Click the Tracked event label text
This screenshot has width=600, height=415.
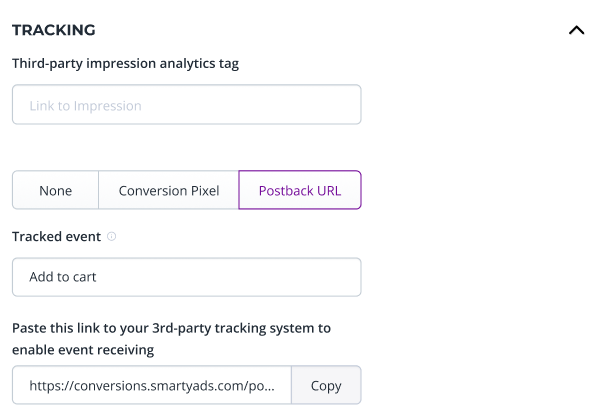pyautogui.click(x=56, y=237)
